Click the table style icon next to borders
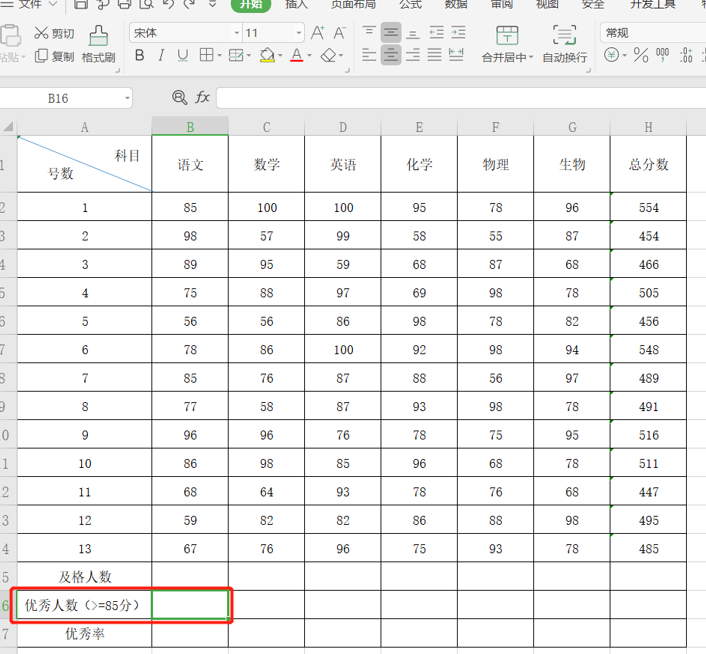The width and height of the screenshot is (706, 654). (236, 55)
